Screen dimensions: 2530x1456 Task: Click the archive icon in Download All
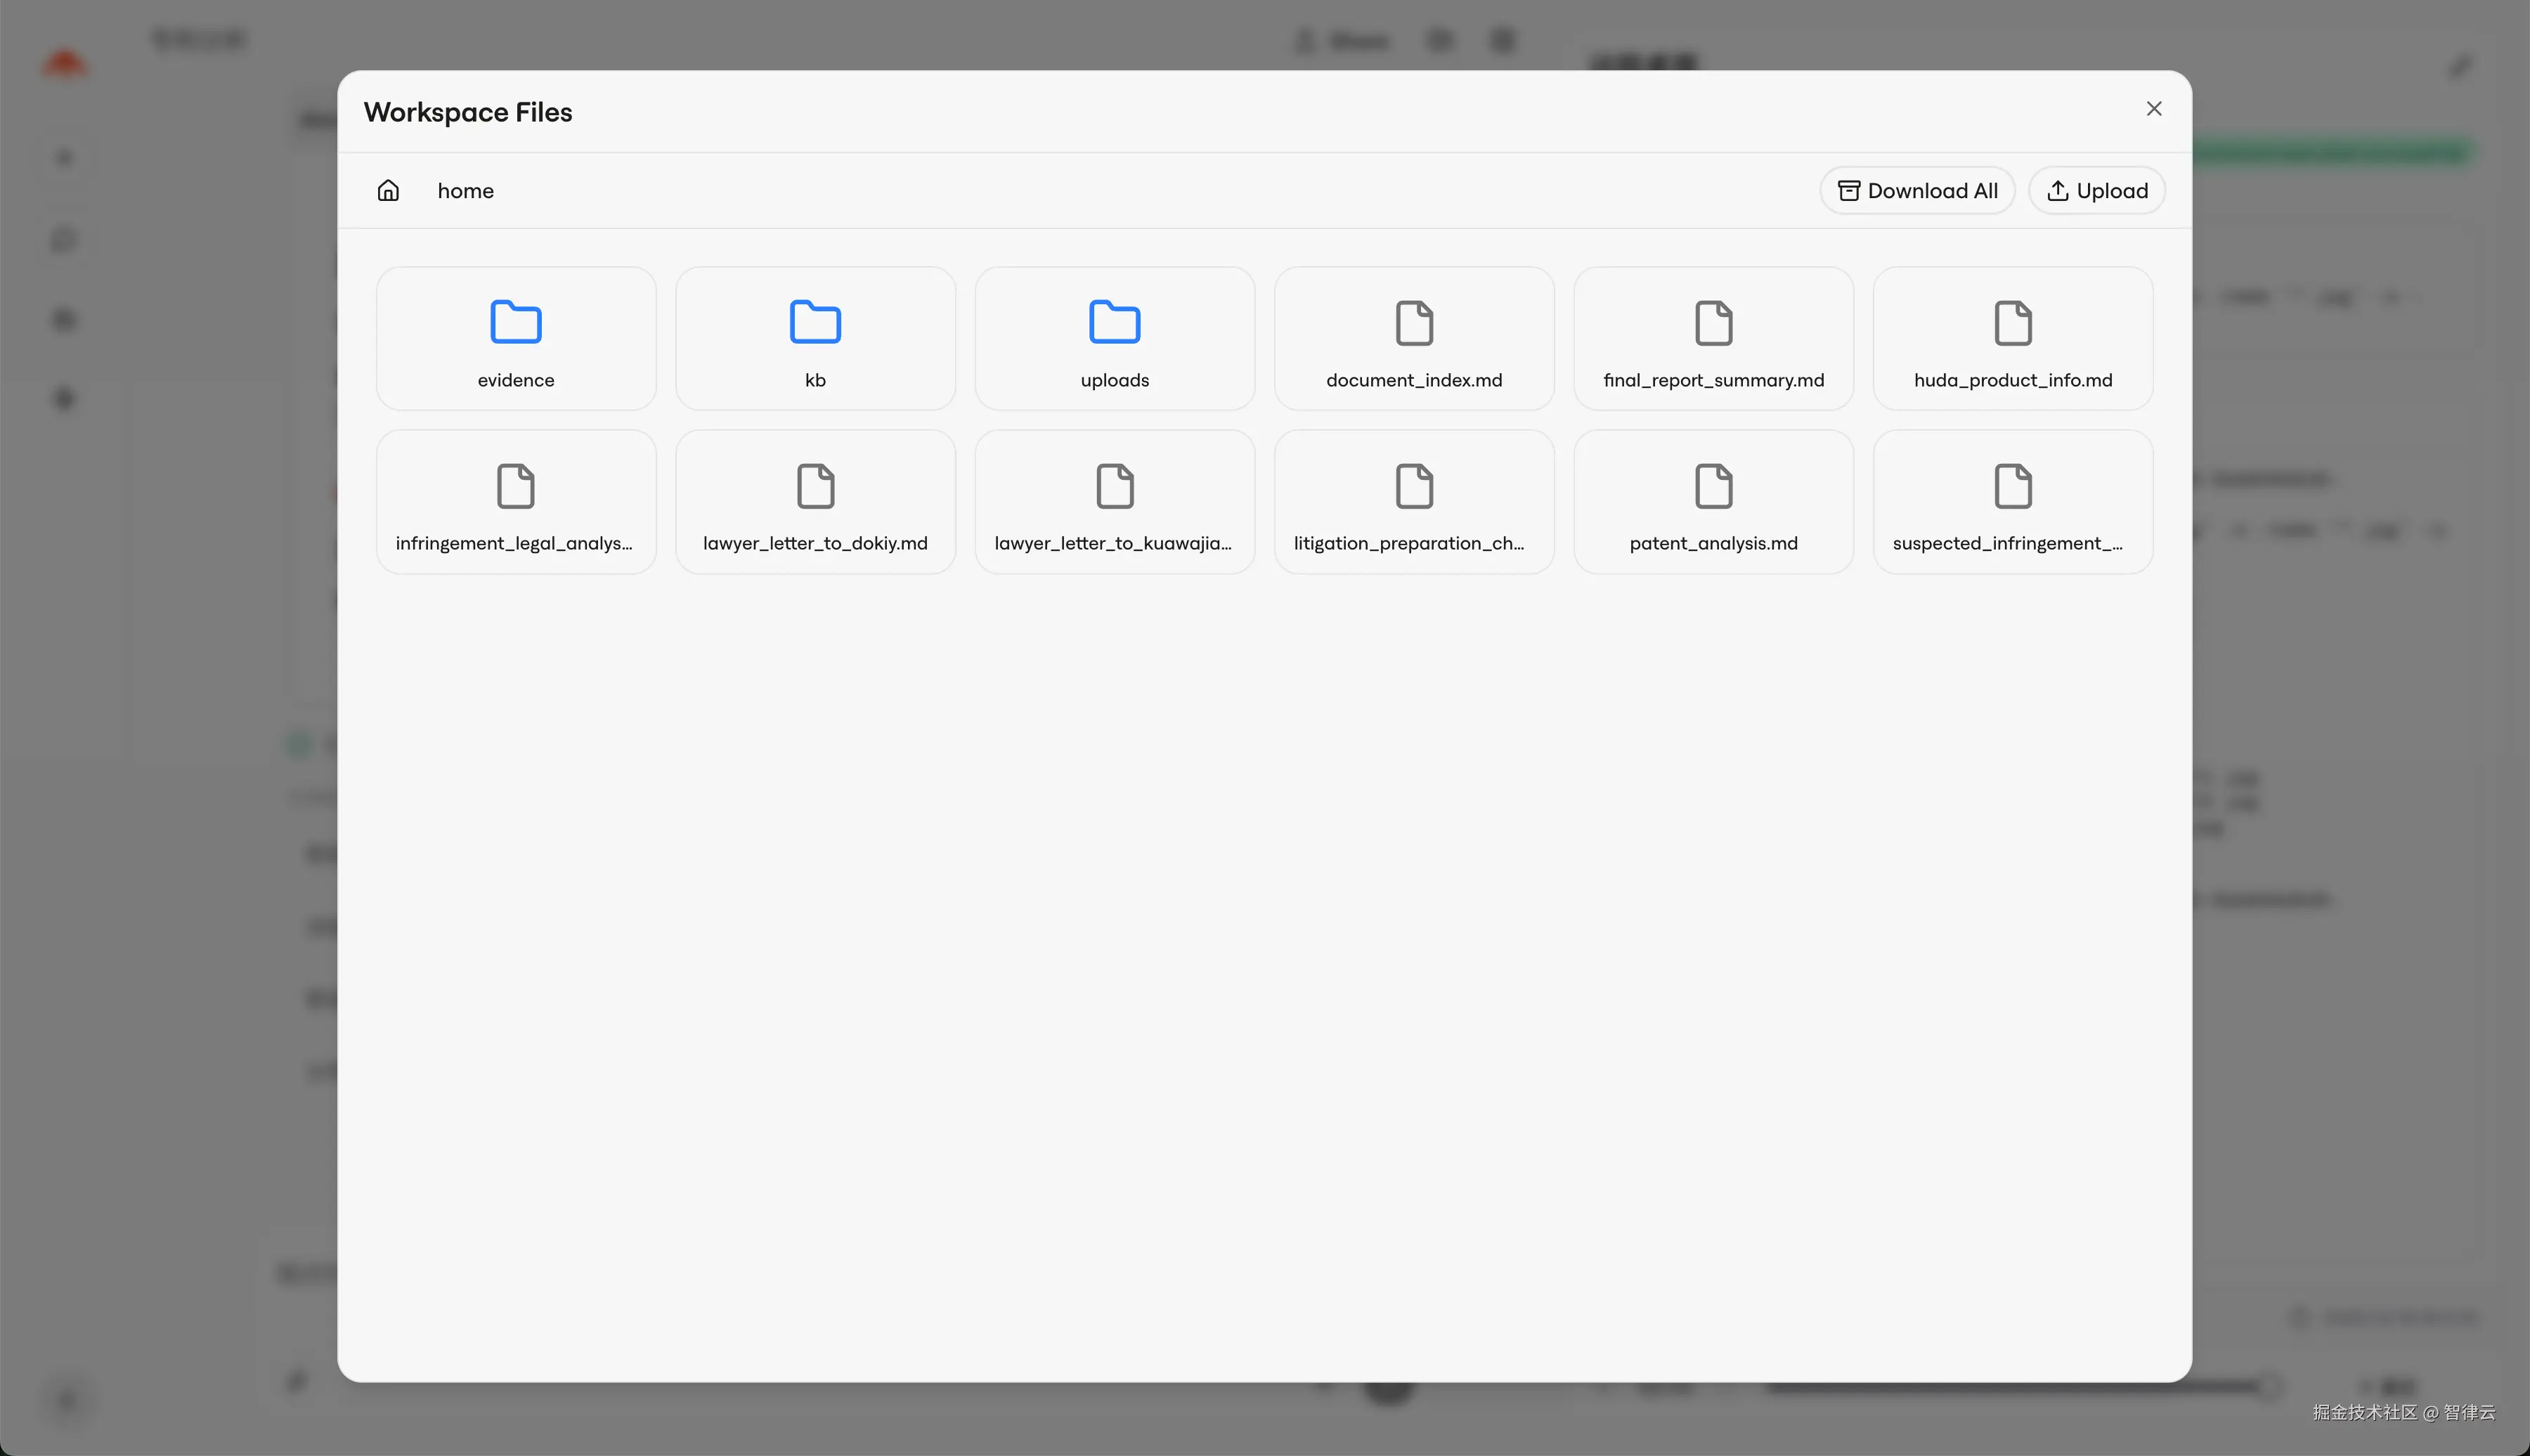[x=1848, y=191]
